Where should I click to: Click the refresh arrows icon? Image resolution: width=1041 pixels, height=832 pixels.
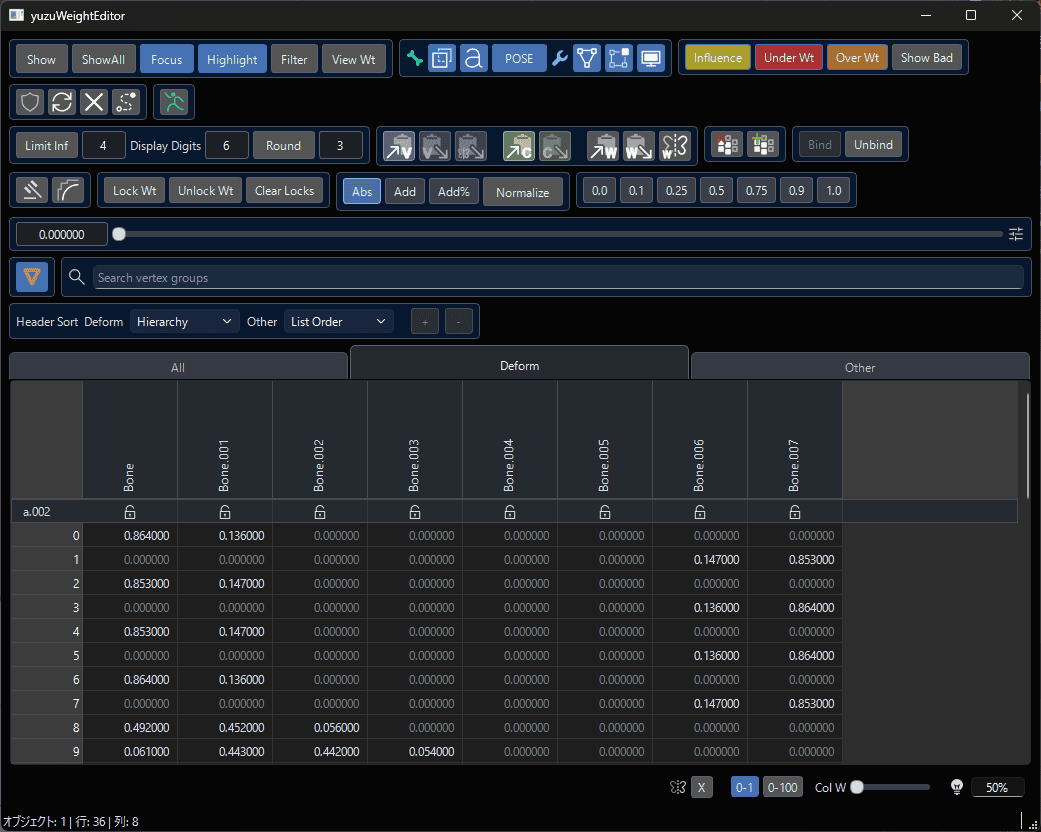click(62, 102)
